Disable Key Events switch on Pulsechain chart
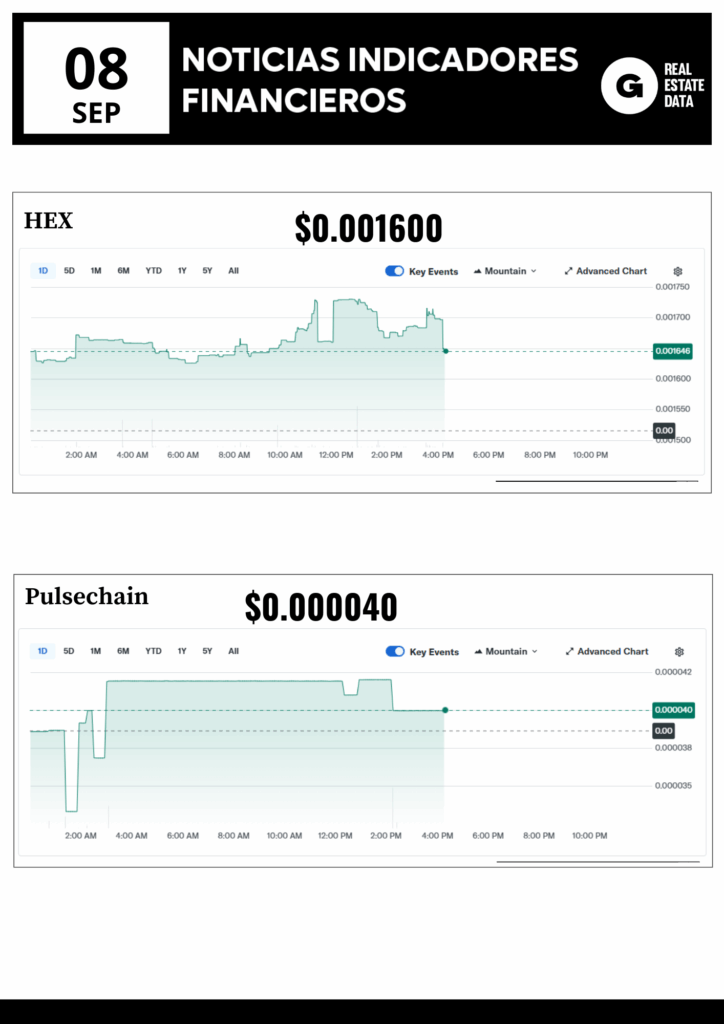 (395, 652)
